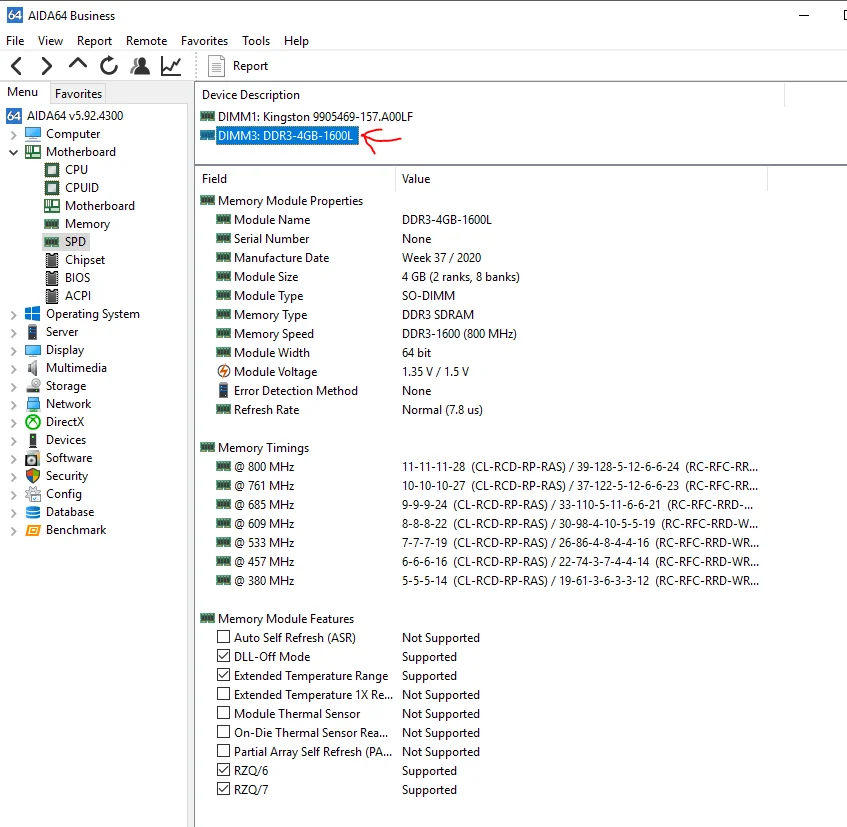The image size is (847, 827).
Task: Open the Motherboard sub-item under Motherboard
Action: pyautogui.click(x=99, y=206)
